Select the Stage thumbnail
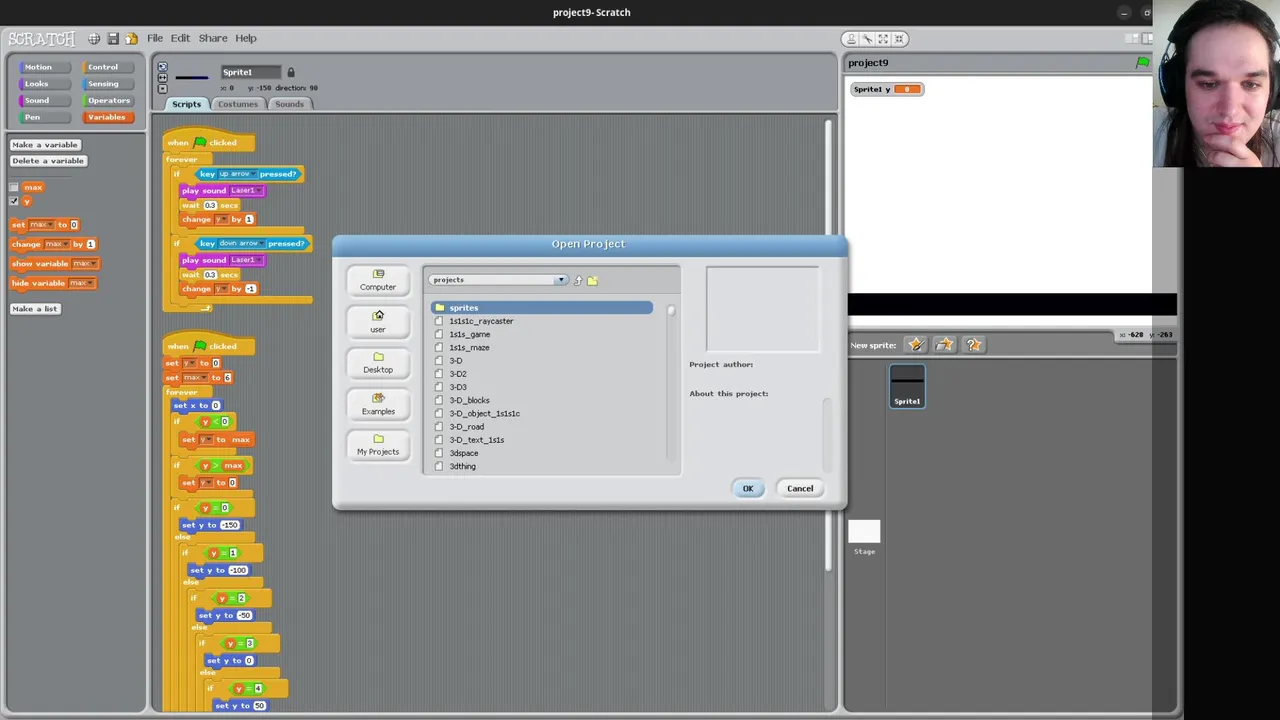Image resolution: width=1280 pixels, height=720 pixels. tap(864, 537)
